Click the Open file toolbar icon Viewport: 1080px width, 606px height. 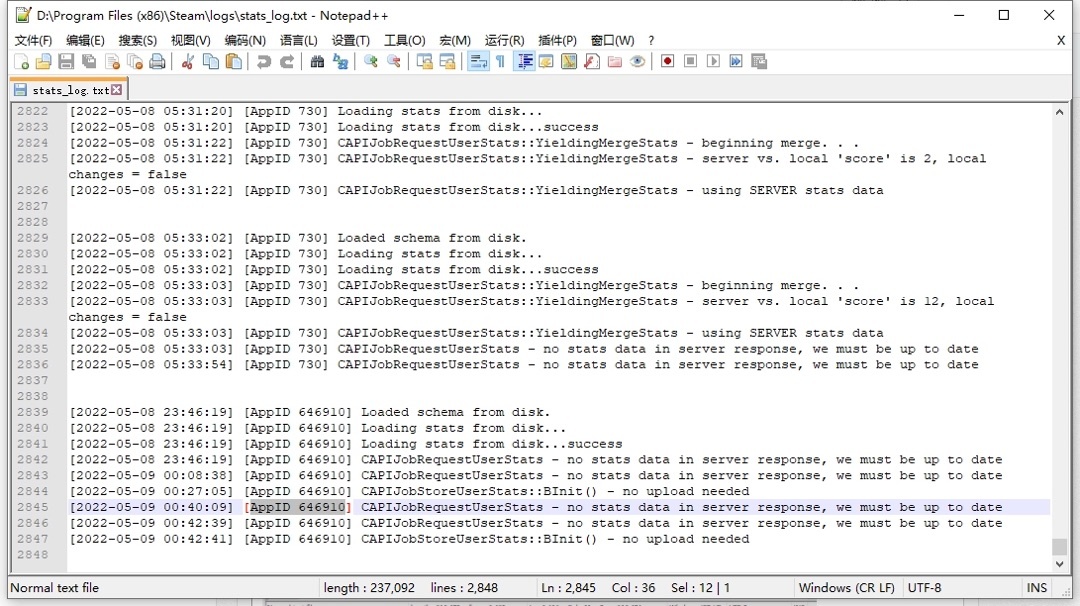[43, 62]
